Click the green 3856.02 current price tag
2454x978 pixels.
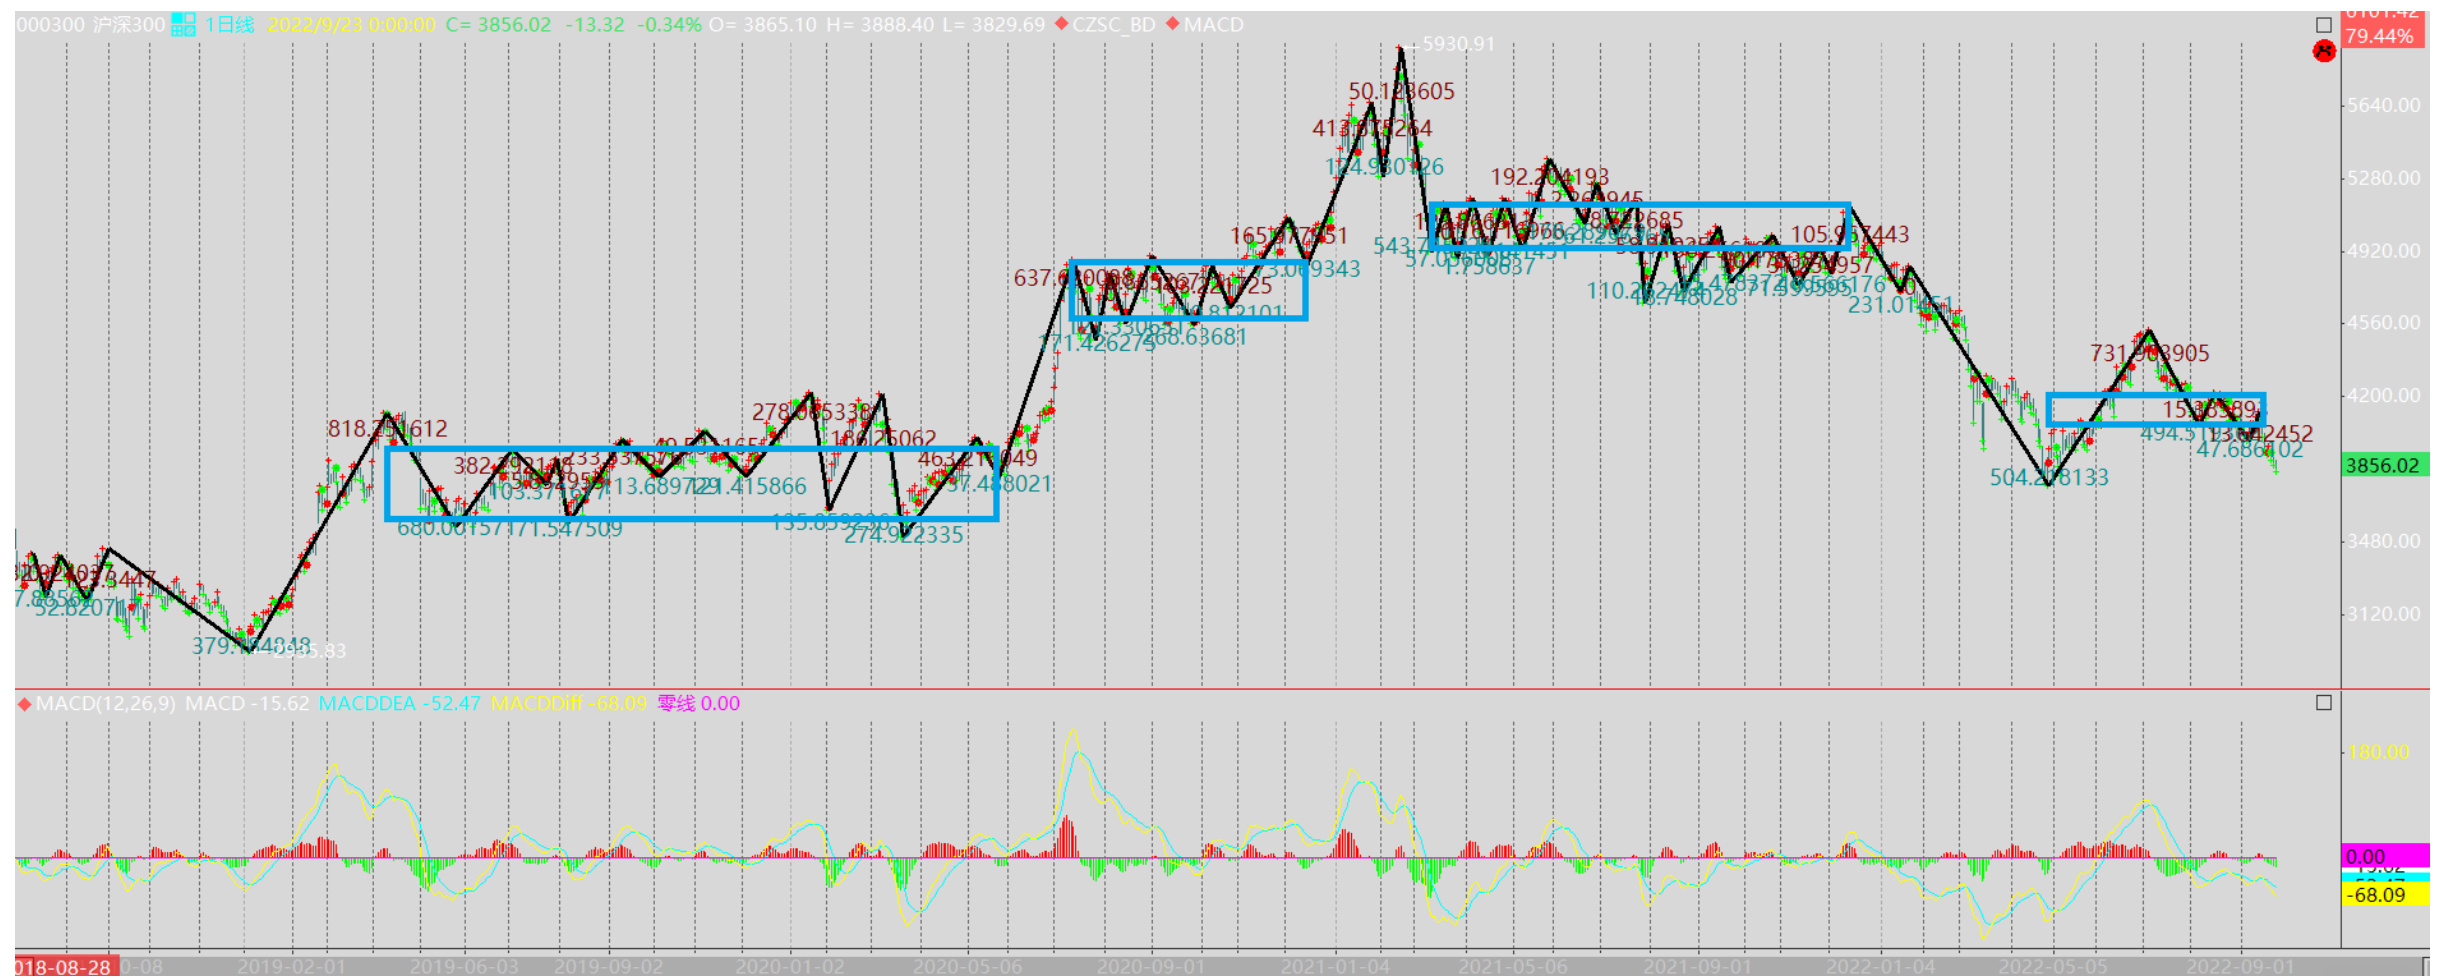[2383, 466]
